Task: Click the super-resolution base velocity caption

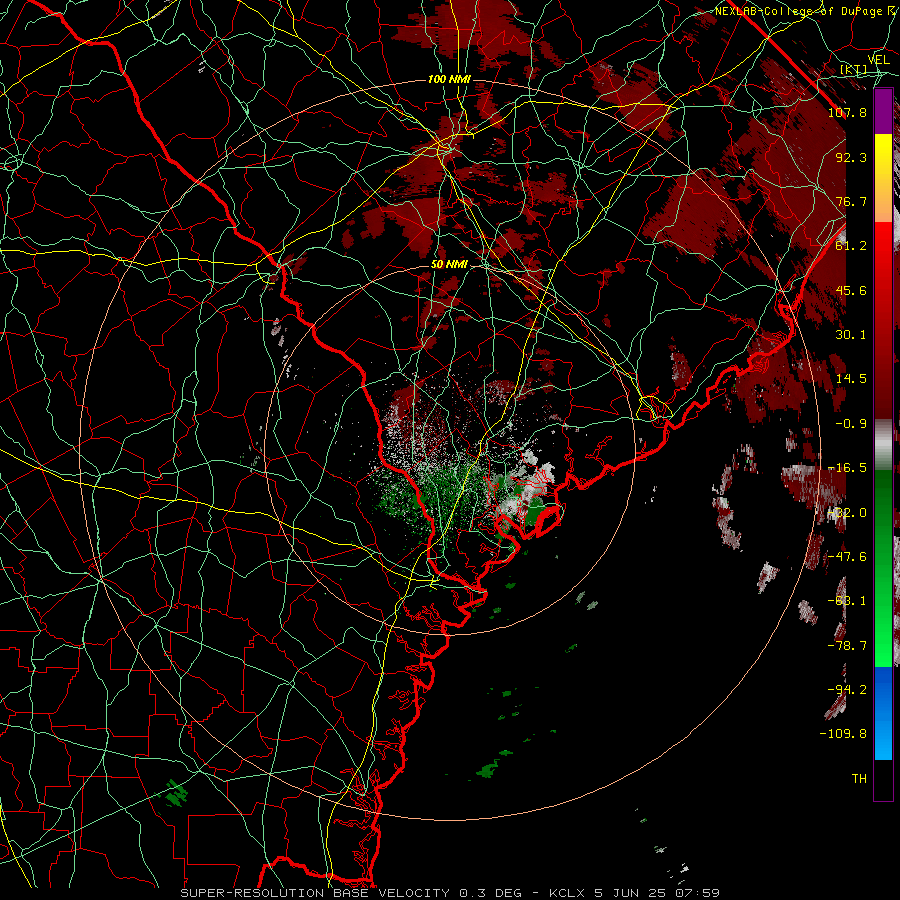Action: [x=450, y=893]
